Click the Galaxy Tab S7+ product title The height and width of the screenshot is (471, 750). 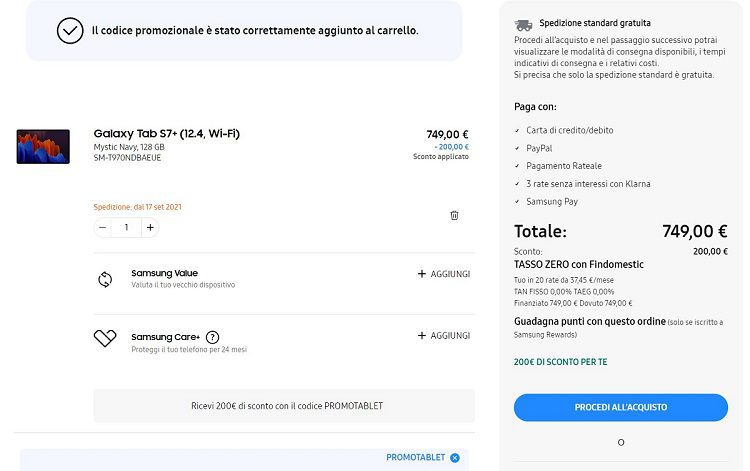166,133
